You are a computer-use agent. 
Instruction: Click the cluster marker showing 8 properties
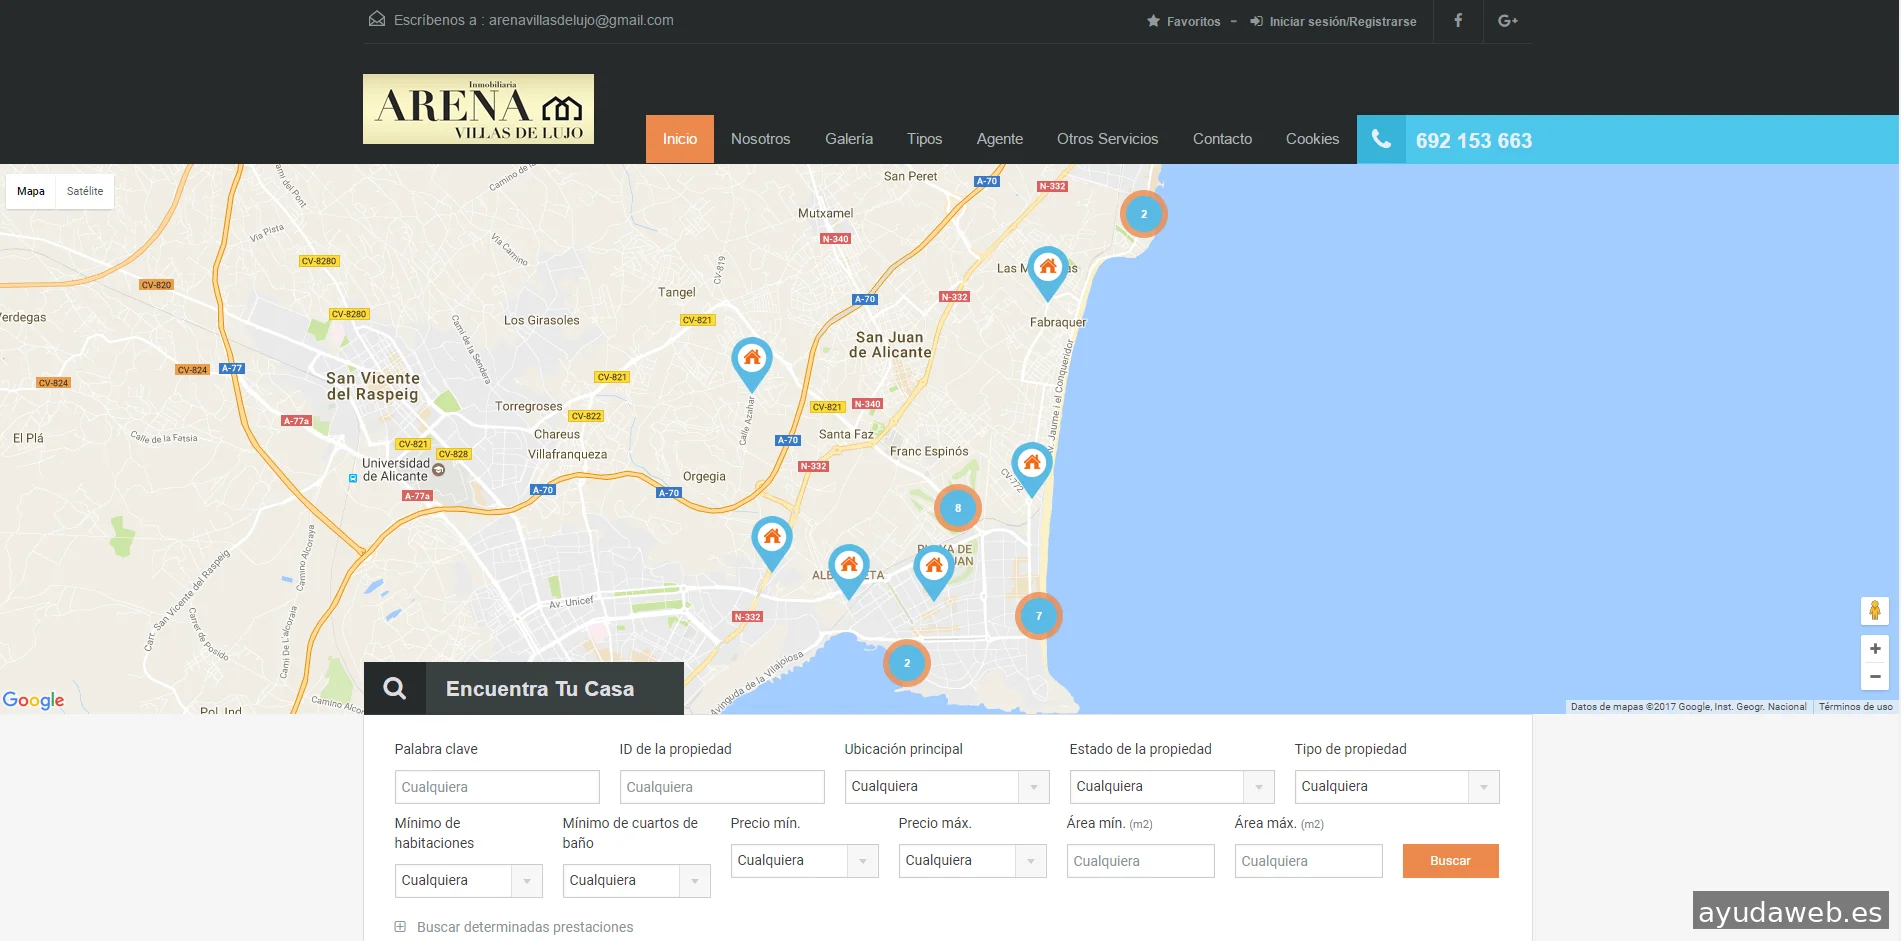click(x=957, y=508)
